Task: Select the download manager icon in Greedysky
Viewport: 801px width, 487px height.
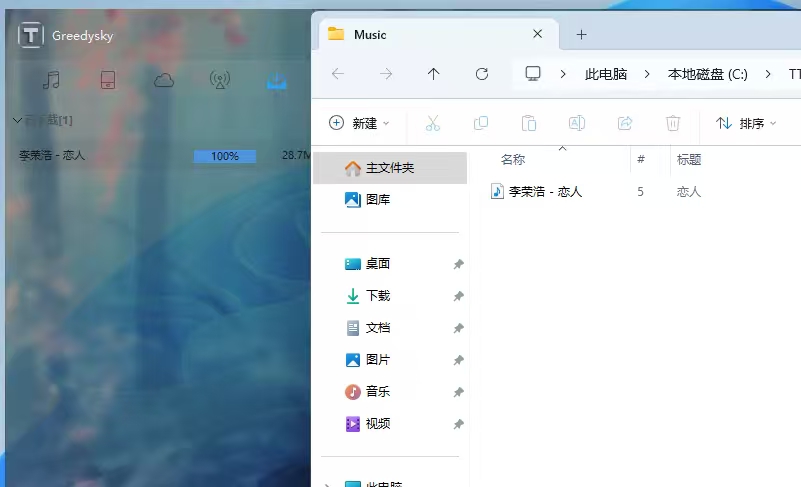Action: 276,80
